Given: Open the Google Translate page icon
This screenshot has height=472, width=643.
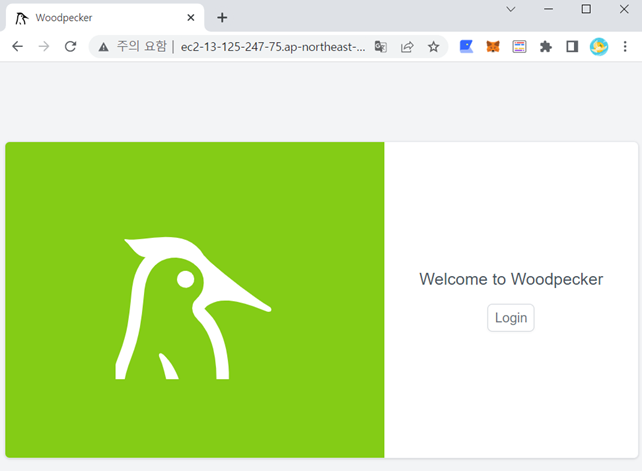Looking at the screenshot, I should point(381,47).
